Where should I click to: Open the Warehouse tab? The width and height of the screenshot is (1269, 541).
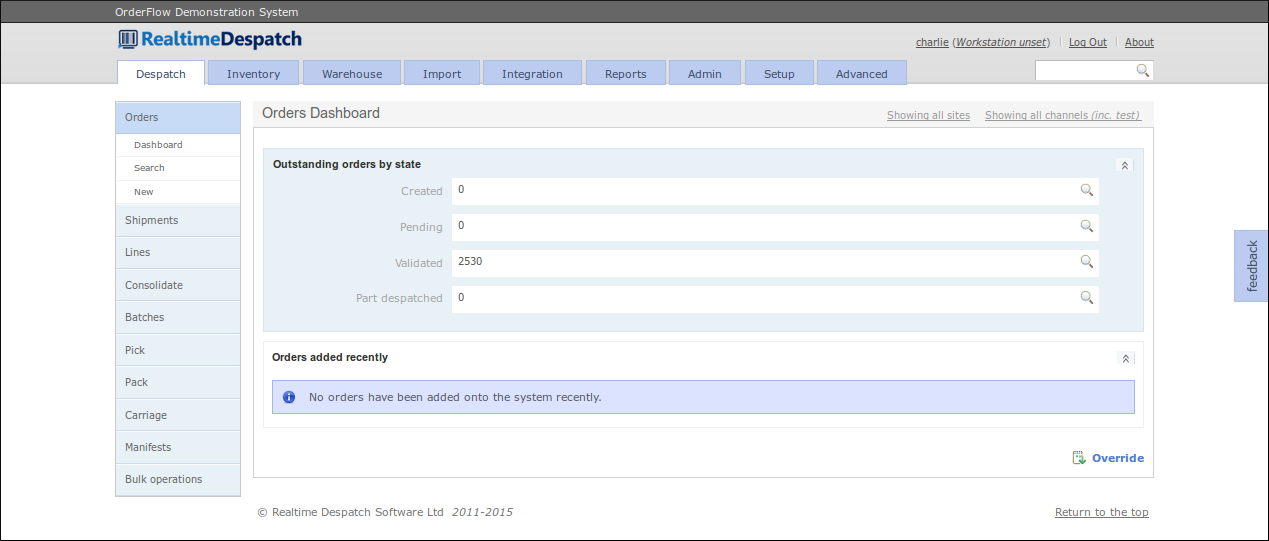[352, 73]
